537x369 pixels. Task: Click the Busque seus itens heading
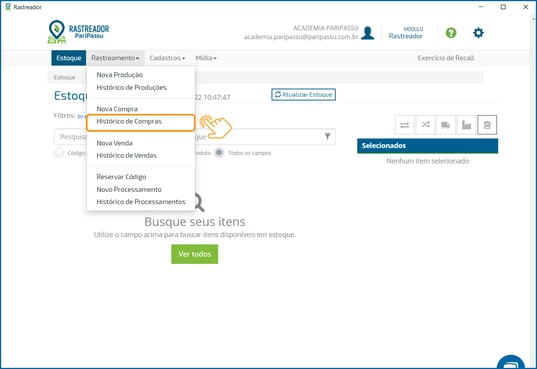point(195,222)
